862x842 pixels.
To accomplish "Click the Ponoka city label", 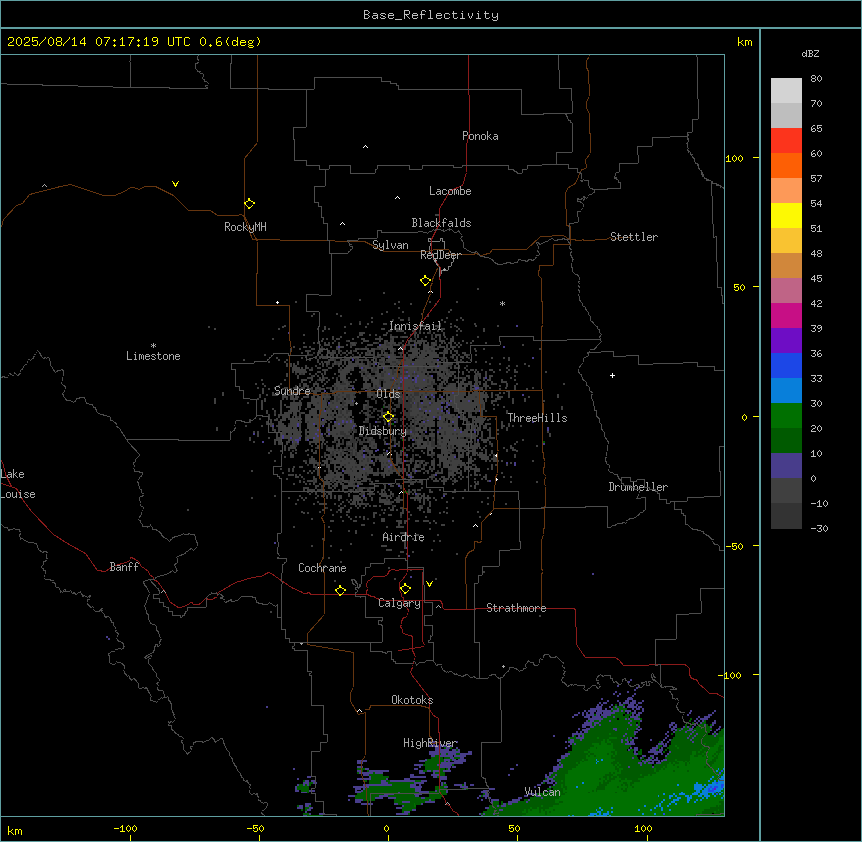I will click(x=480, y=136).
